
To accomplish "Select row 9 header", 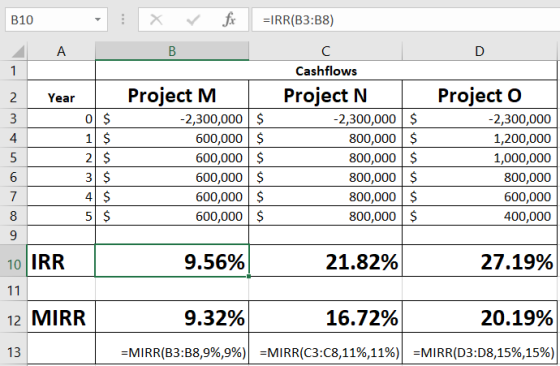I will 14,235.
